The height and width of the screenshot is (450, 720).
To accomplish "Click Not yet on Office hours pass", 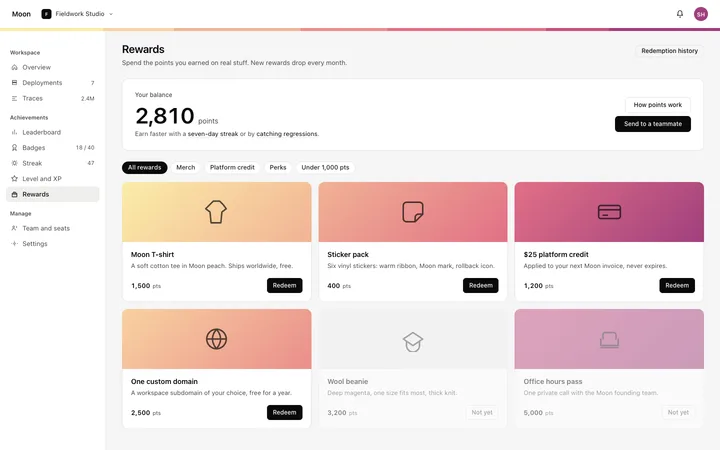I will tap(678, 412).
